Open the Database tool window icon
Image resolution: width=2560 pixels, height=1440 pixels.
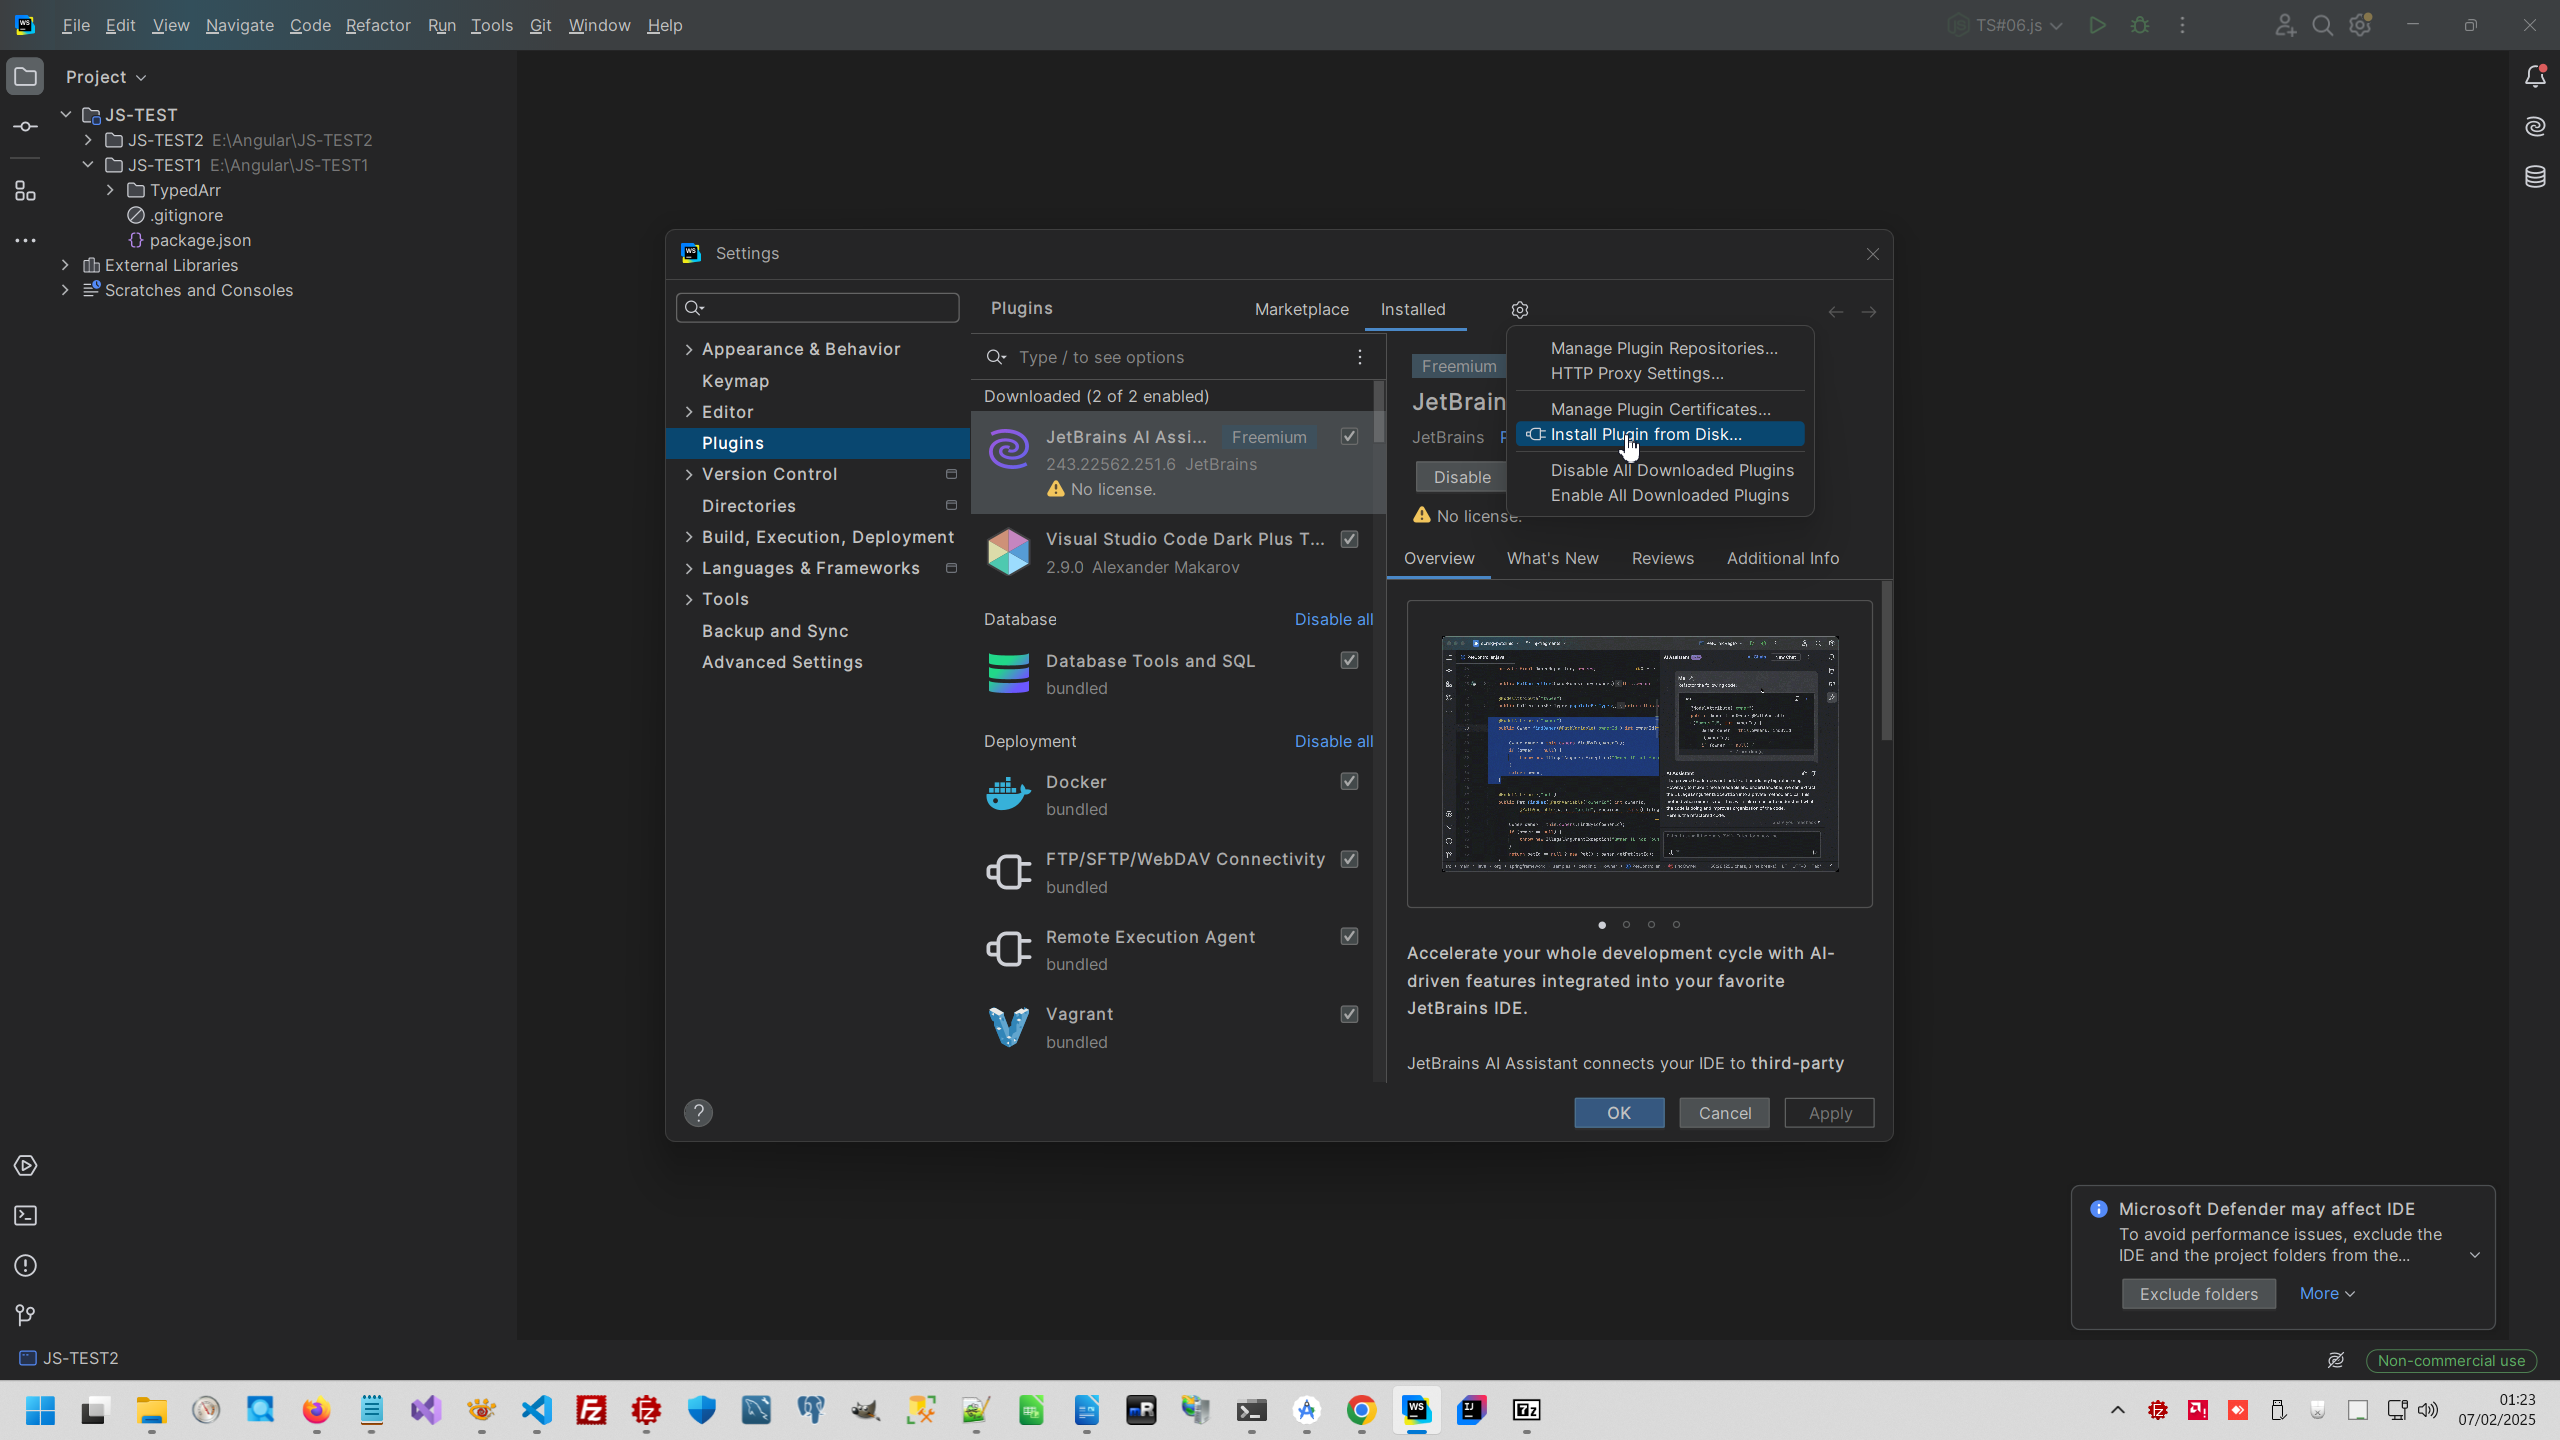pos(2535,177)
